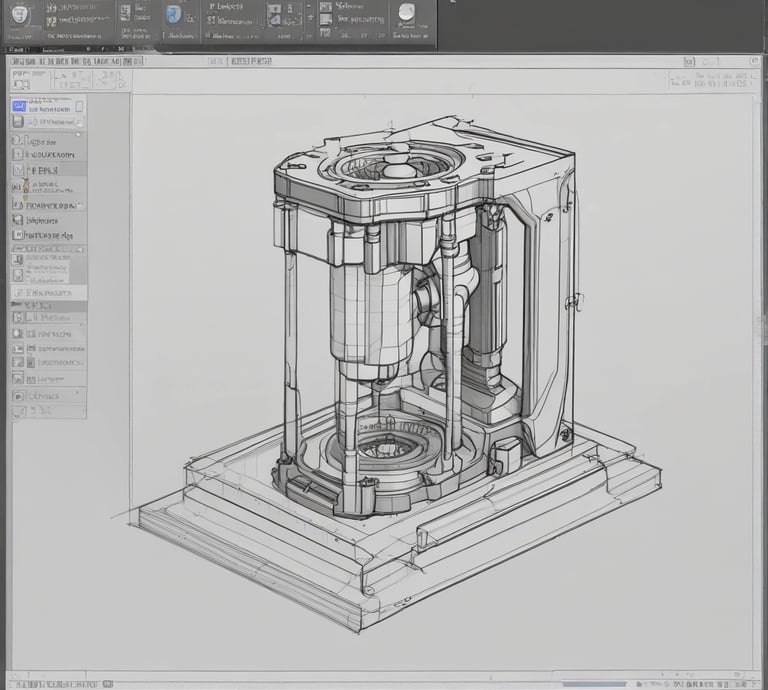Click the blue square icon in the top ribbon
Screen dimensions: 768x690
[x=173, y=15]
